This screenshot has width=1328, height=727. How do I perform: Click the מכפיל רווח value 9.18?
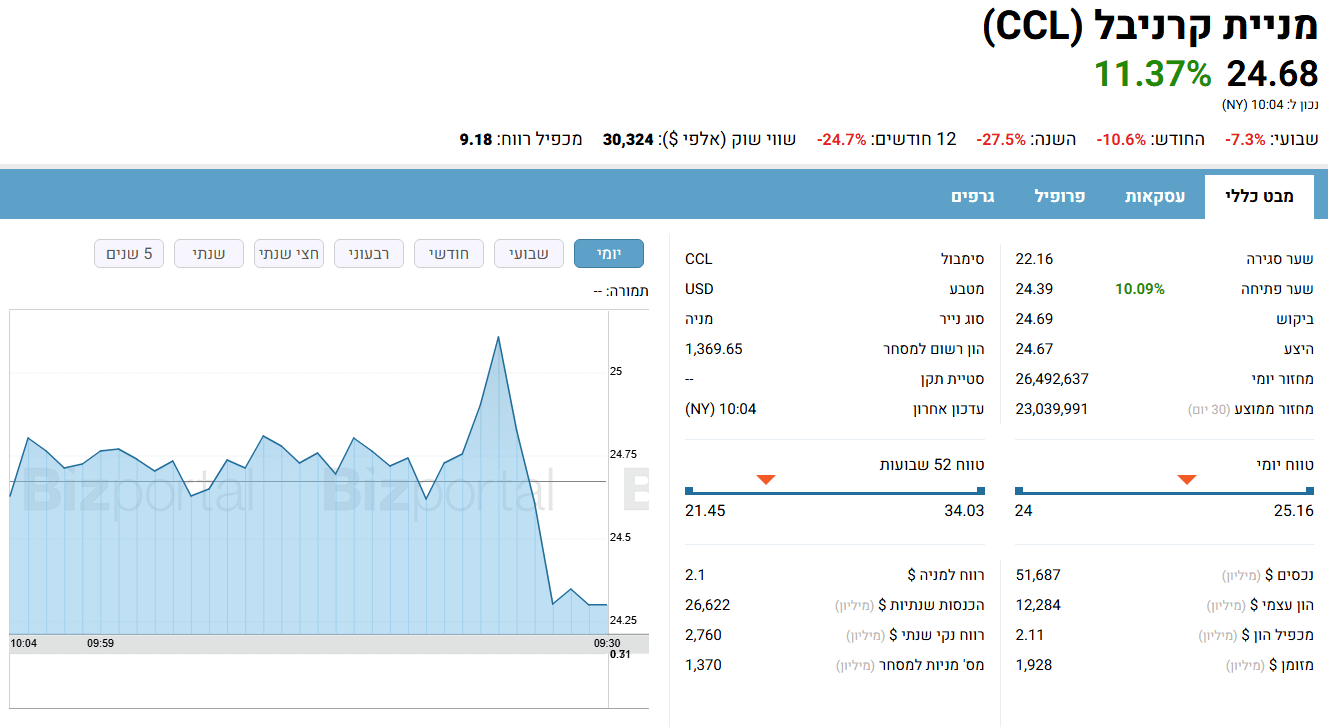(x=476, y=139)
